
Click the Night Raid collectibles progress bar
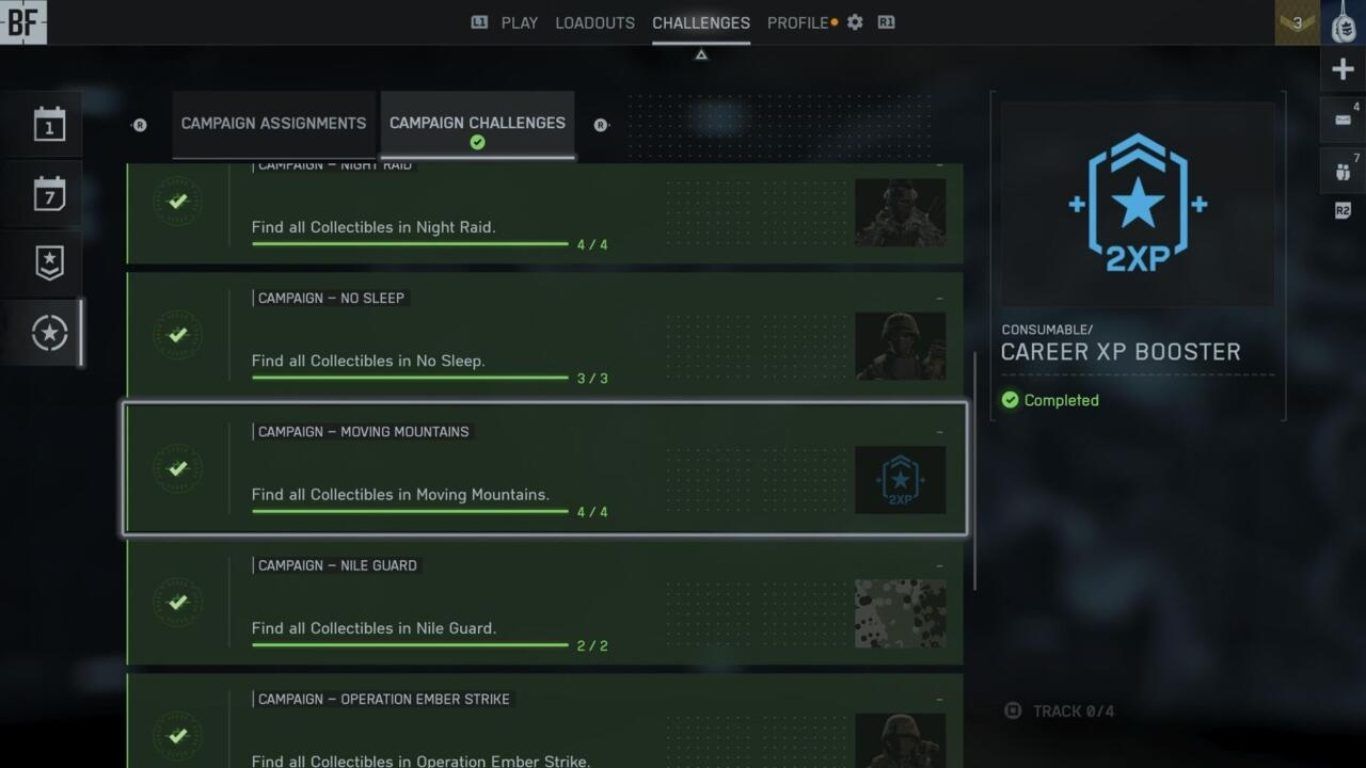point(410,244)
